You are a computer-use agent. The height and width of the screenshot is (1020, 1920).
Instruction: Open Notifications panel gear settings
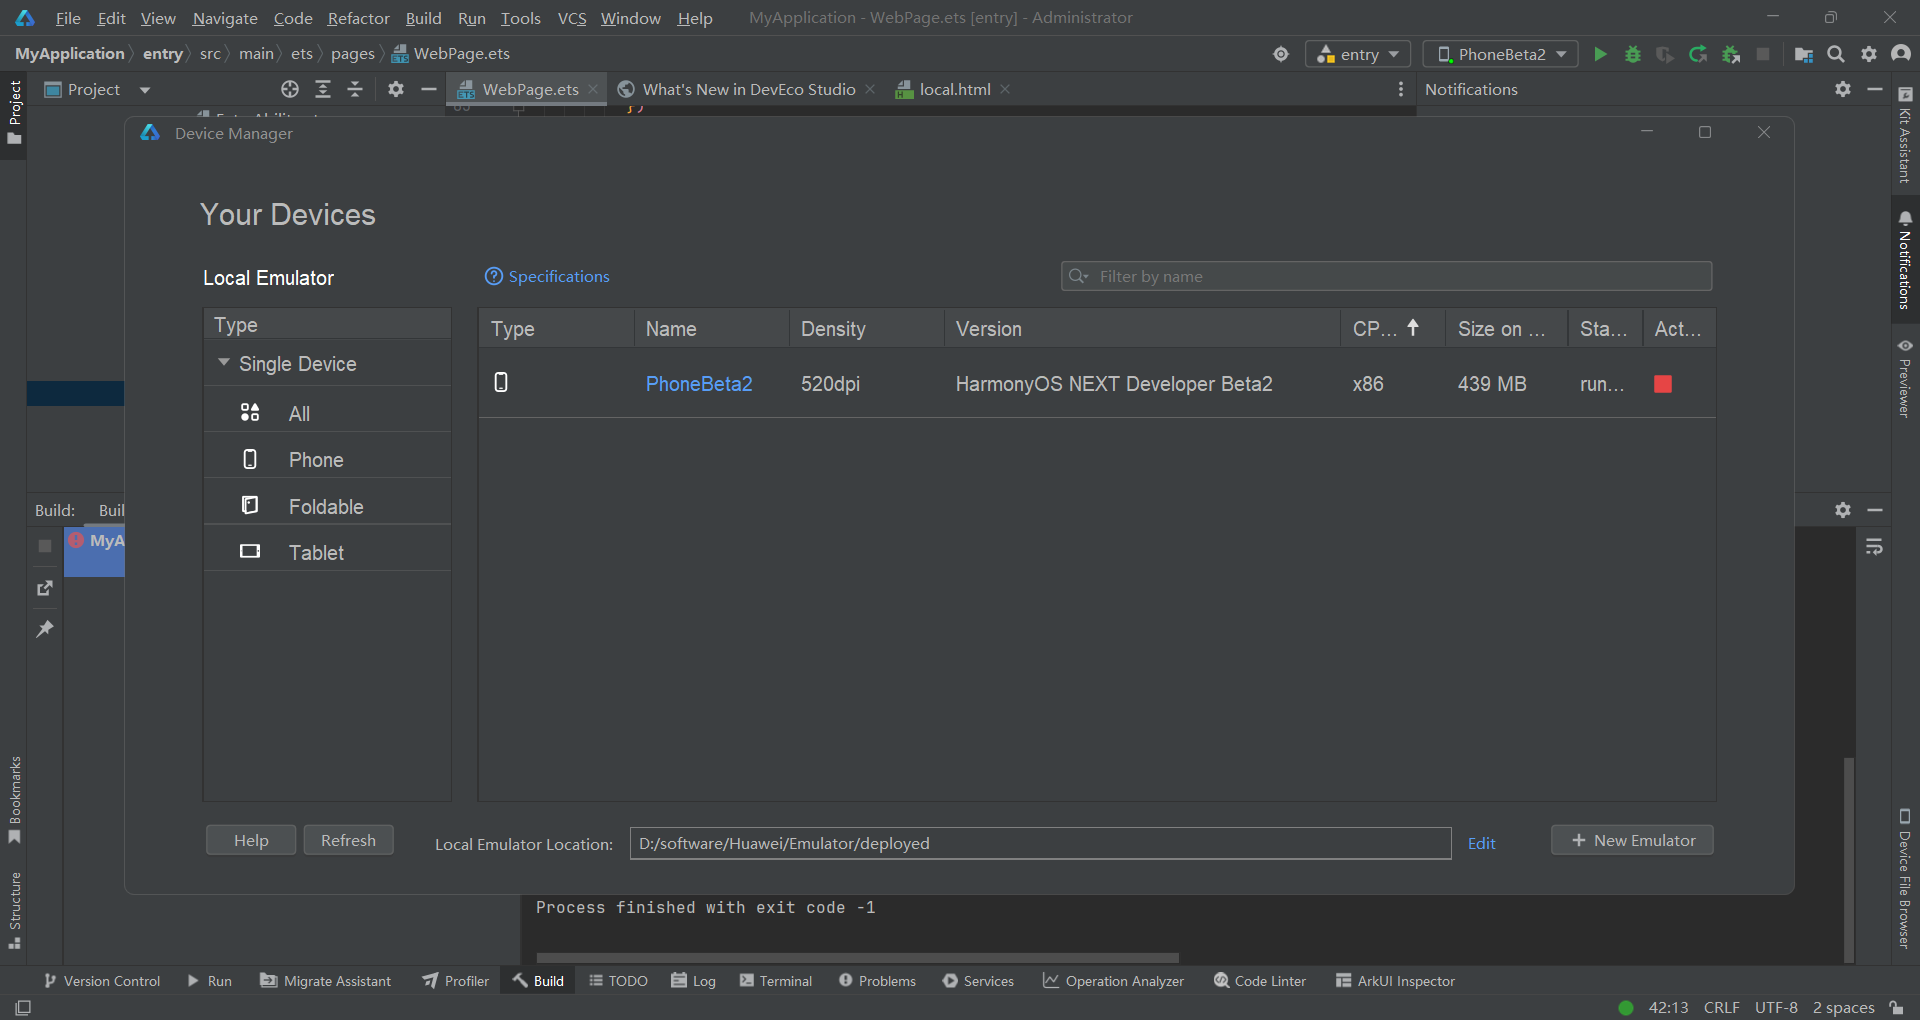point(1843,89)
